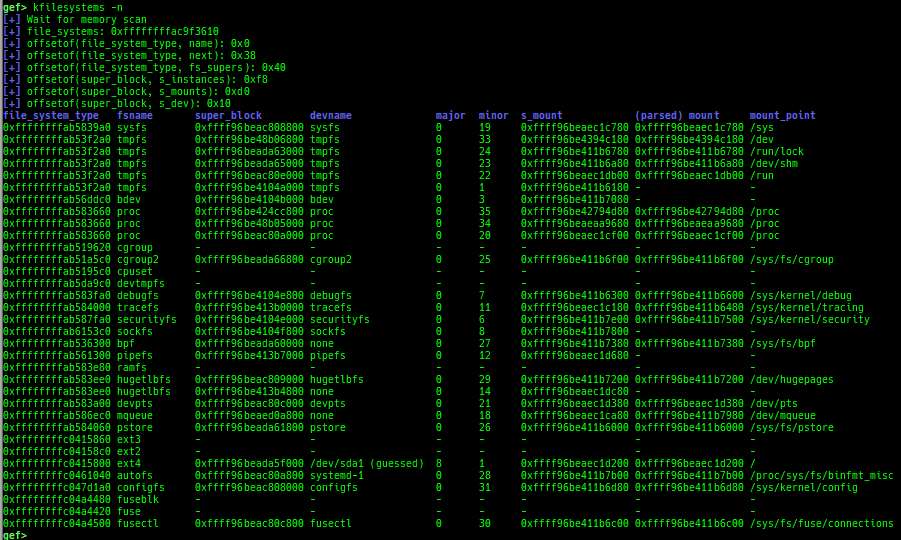Screen dimensions: 901x540
Task: Click mount point '/sys/kernel/debug'
Action: tap(800, 295)
